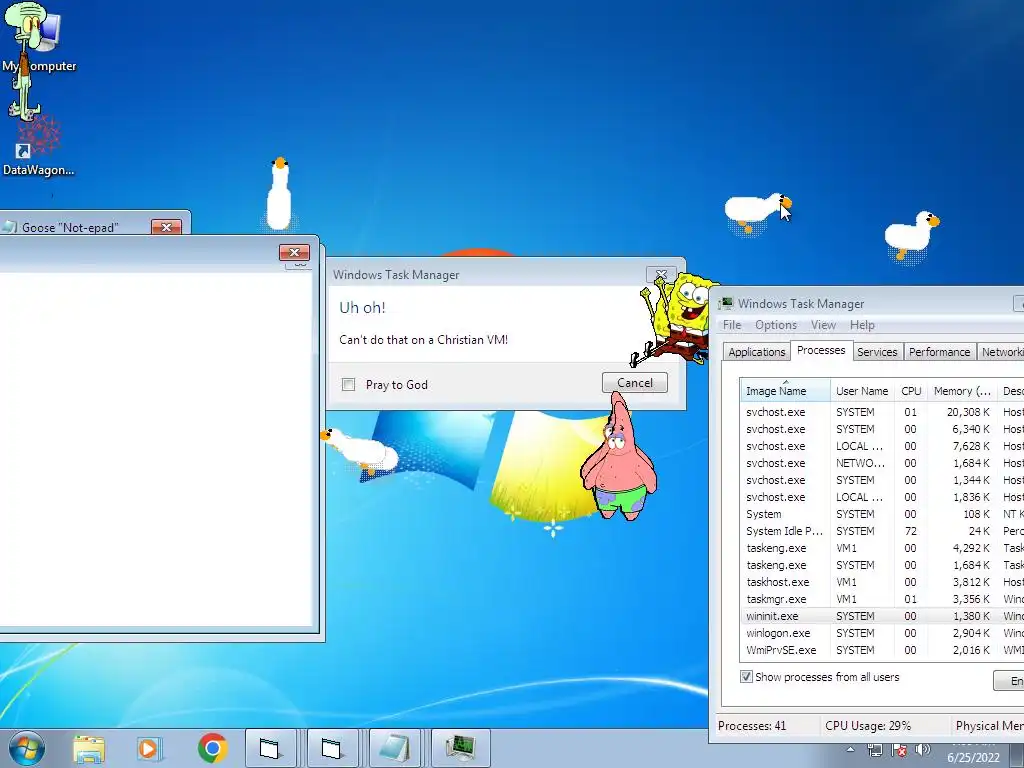Image resolution: width=1024 pixels, height=768 pixels.
Task: Switch to the Services tab
Action: pos(877,352)
